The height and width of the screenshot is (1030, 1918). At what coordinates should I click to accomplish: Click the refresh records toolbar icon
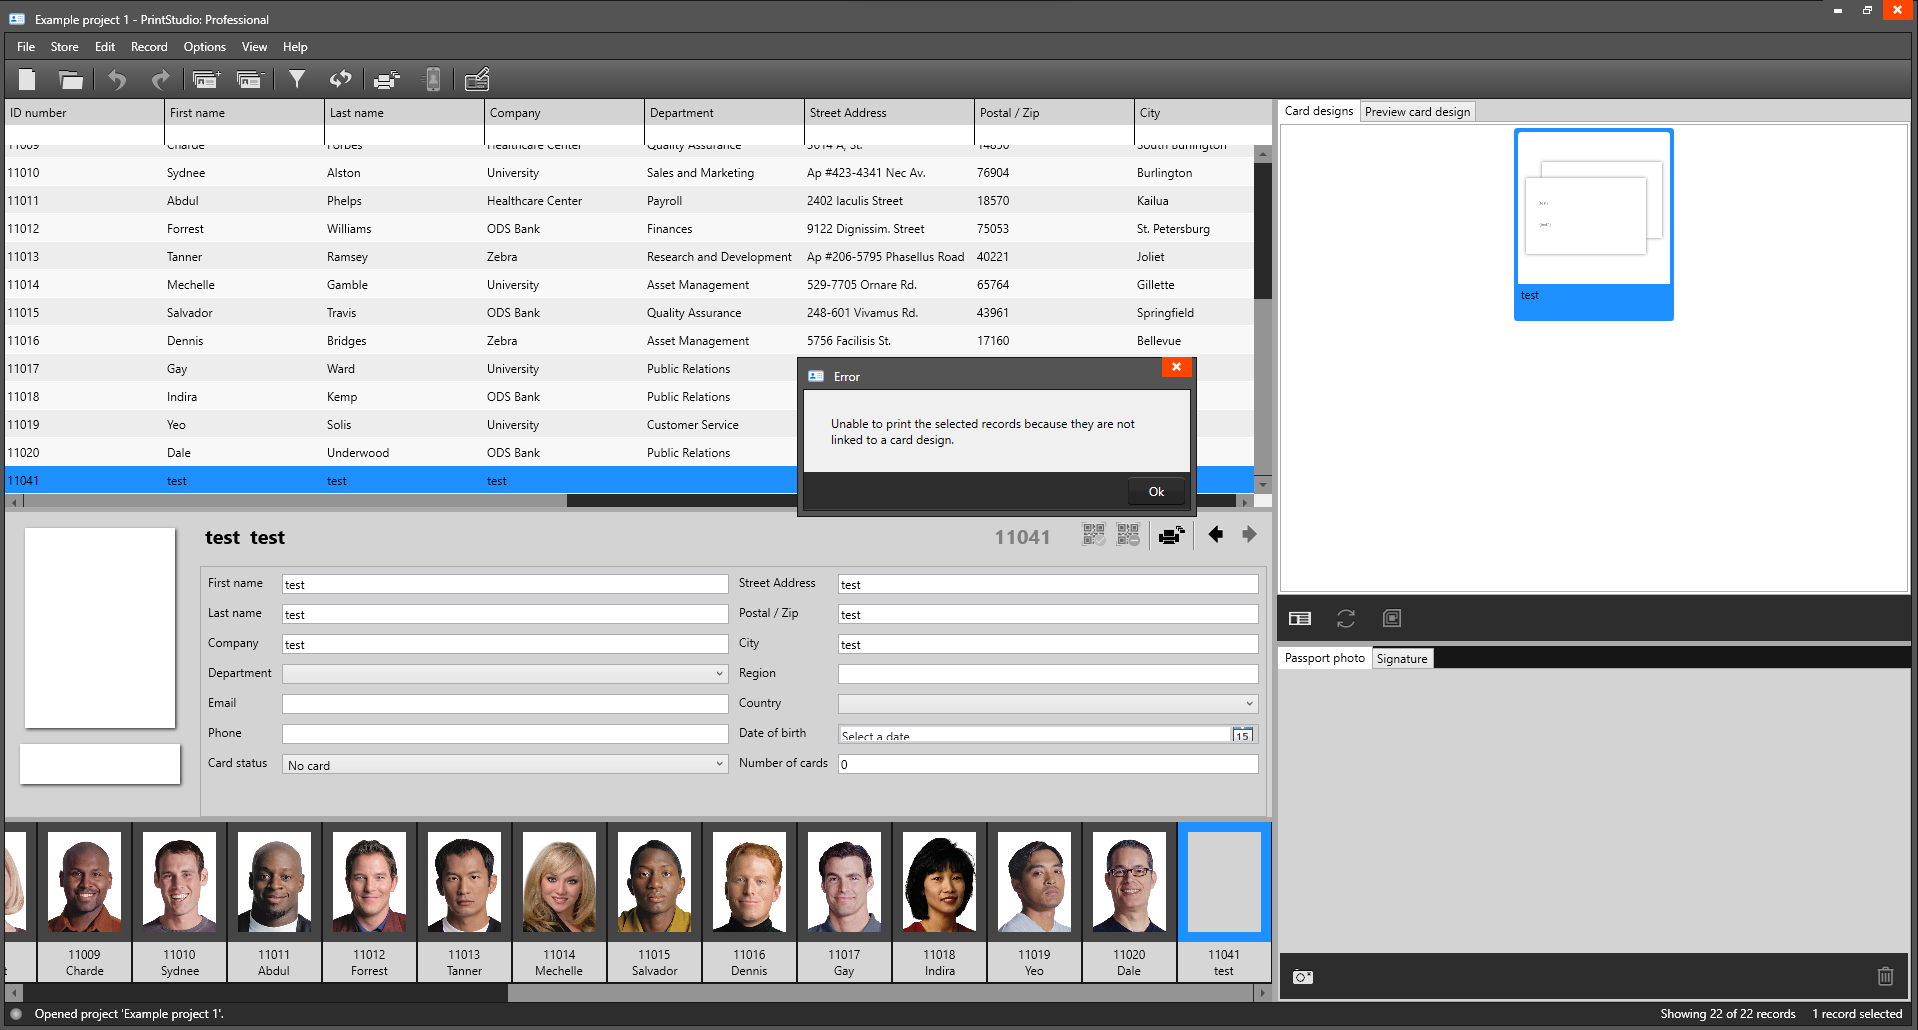pos(341,79)
